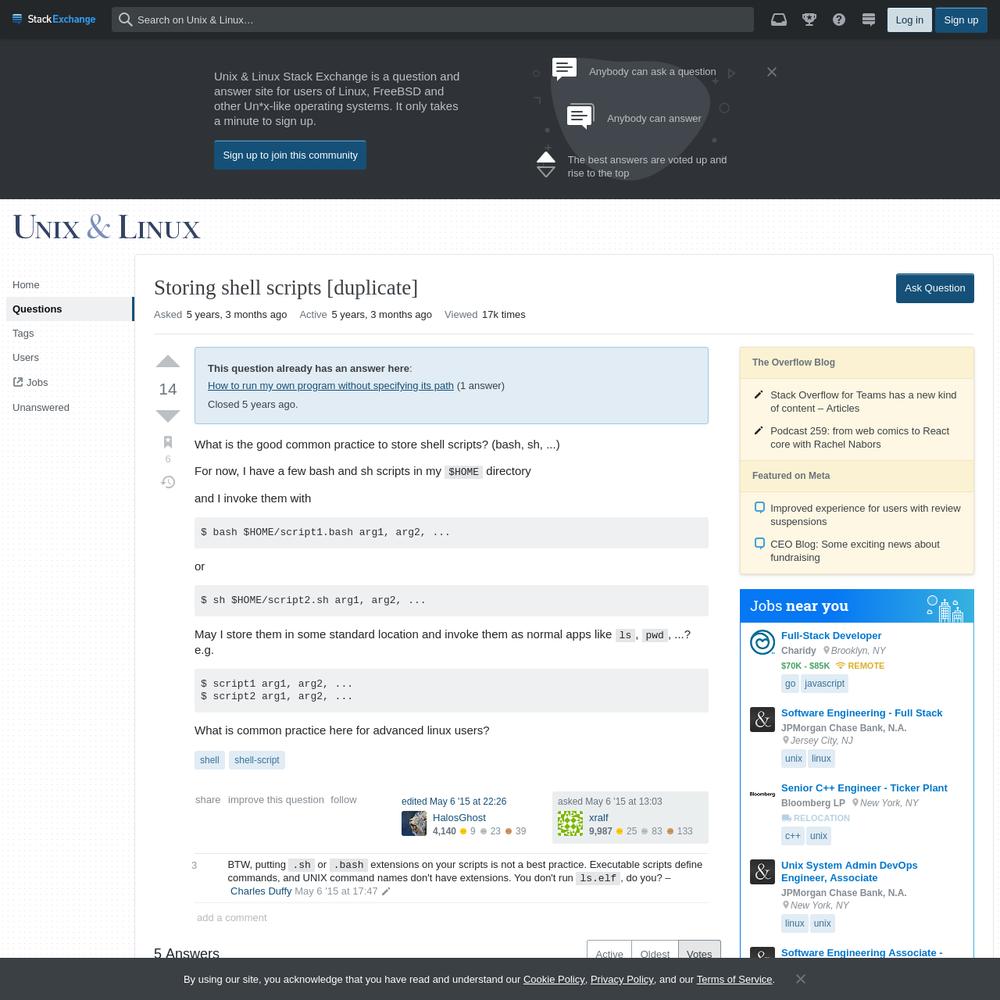Open Unix System Admin DevOps Engineer job
Screen dimensions: 1000x1000
coord(849,872)
